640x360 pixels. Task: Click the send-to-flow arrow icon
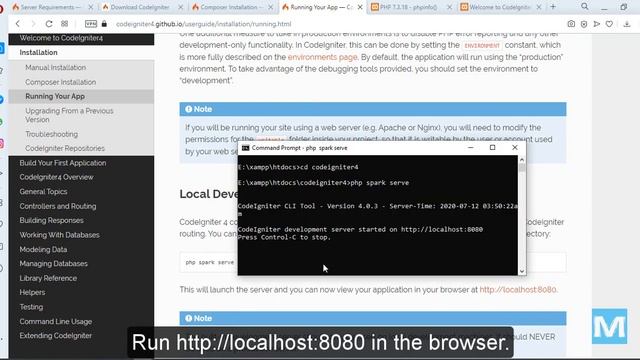coord(597,24)
